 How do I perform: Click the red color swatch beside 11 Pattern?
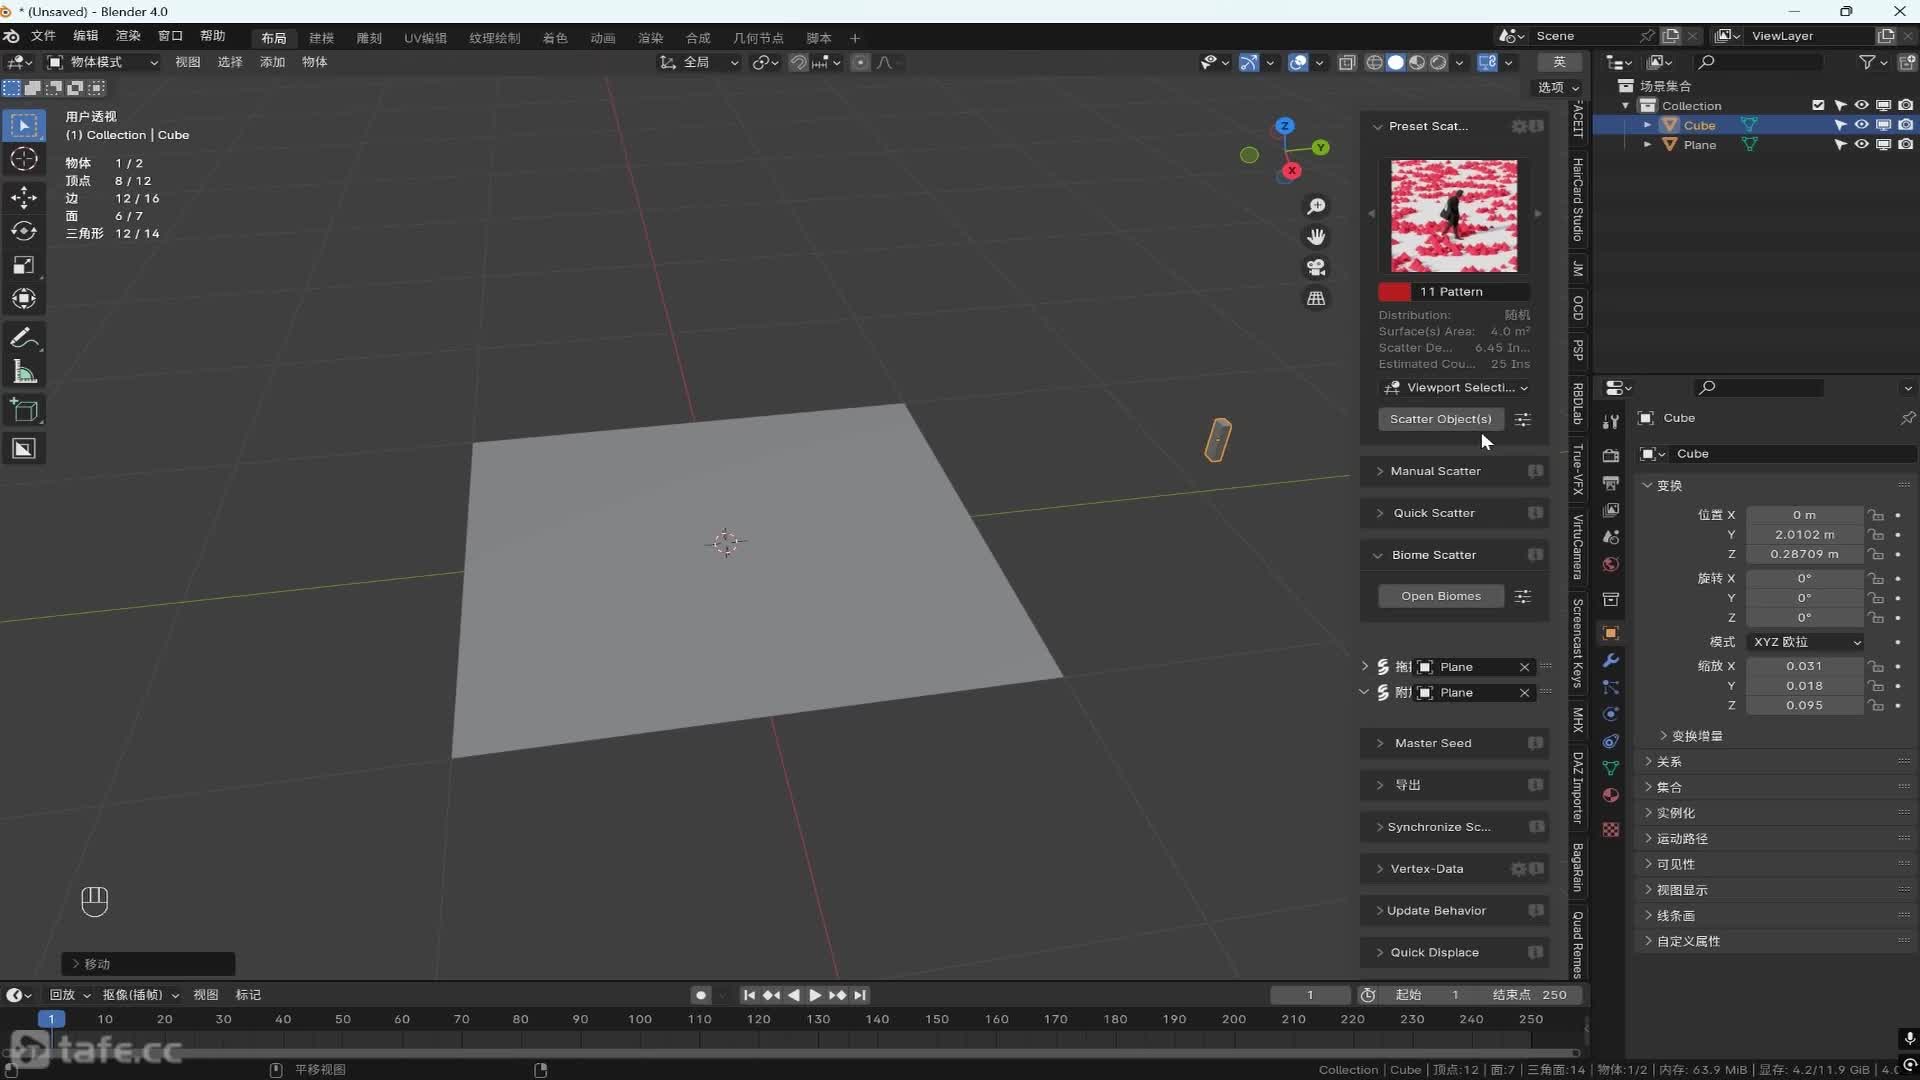pyautogui.click(x=1394, y=292)
